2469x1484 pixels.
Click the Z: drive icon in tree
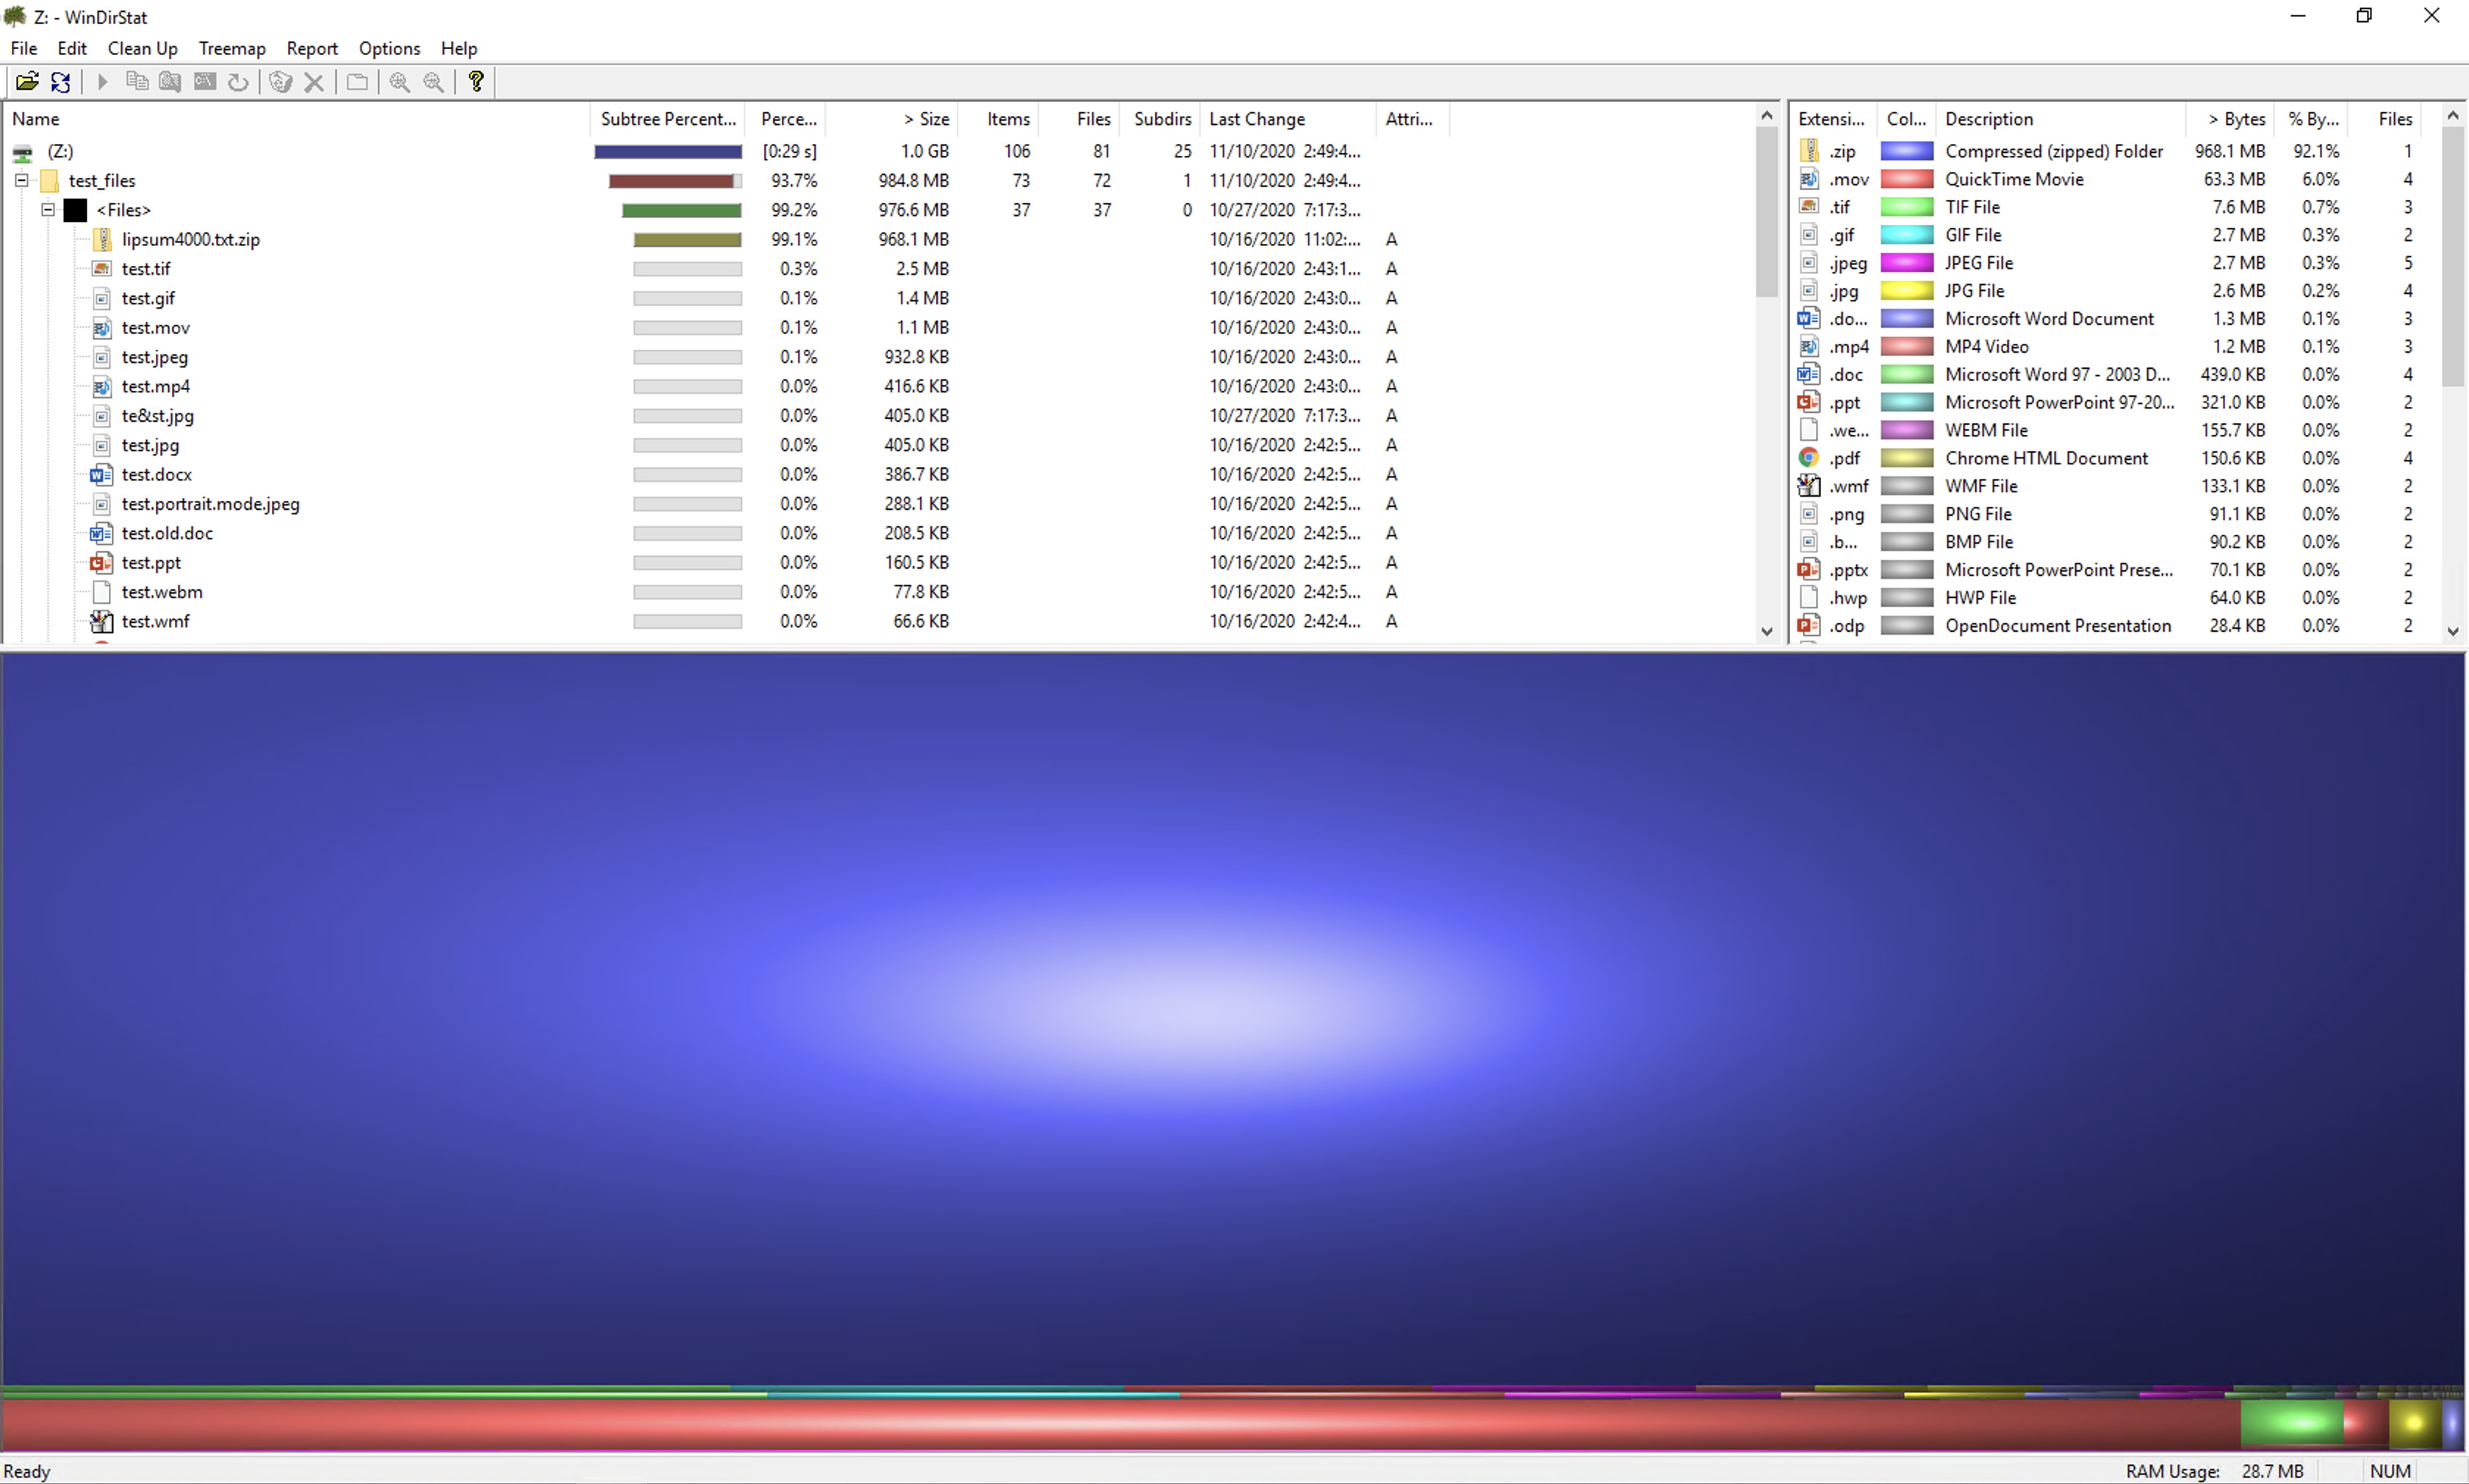tap(22, 152)
